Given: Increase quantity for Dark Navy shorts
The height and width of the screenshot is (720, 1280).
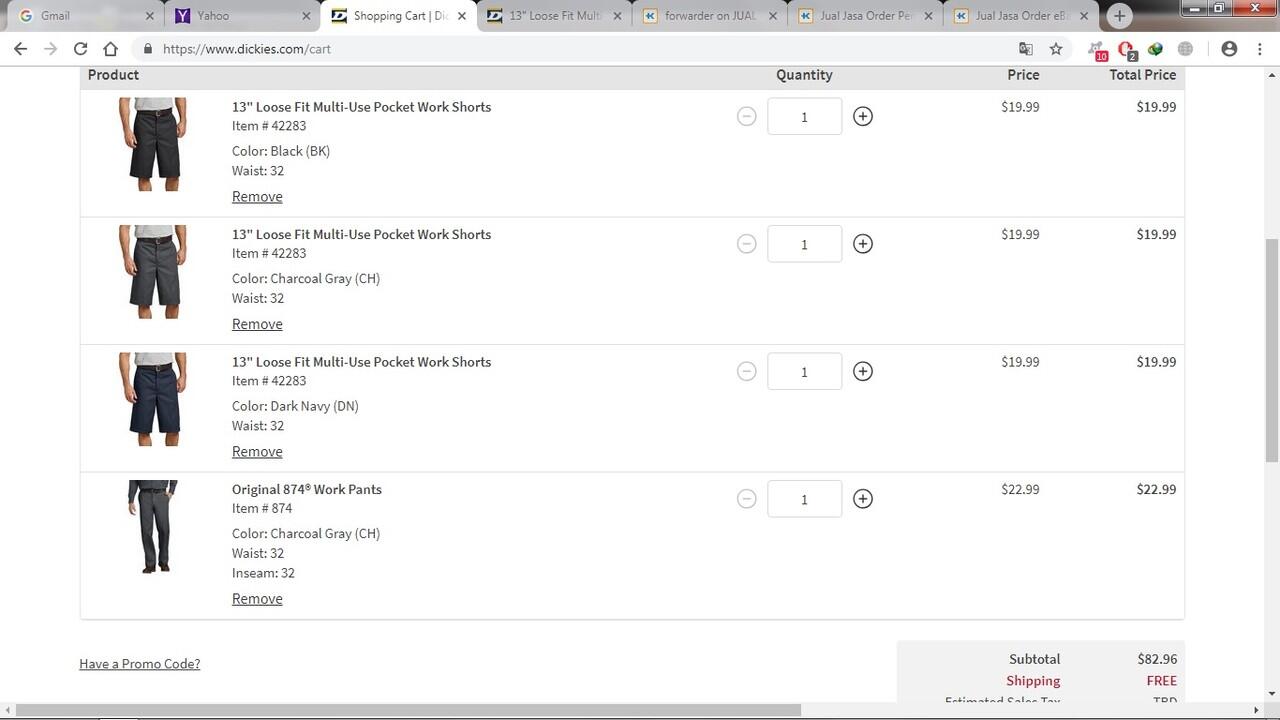Looking at the screenshot, I should (x=863, y=371).
